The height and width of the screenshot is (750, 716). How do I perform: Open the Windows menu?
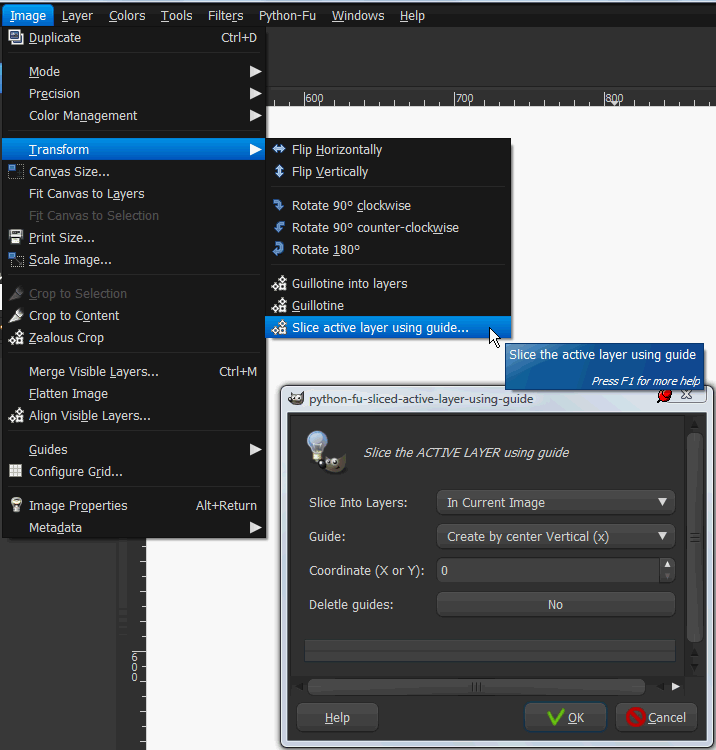pos(358,16)
